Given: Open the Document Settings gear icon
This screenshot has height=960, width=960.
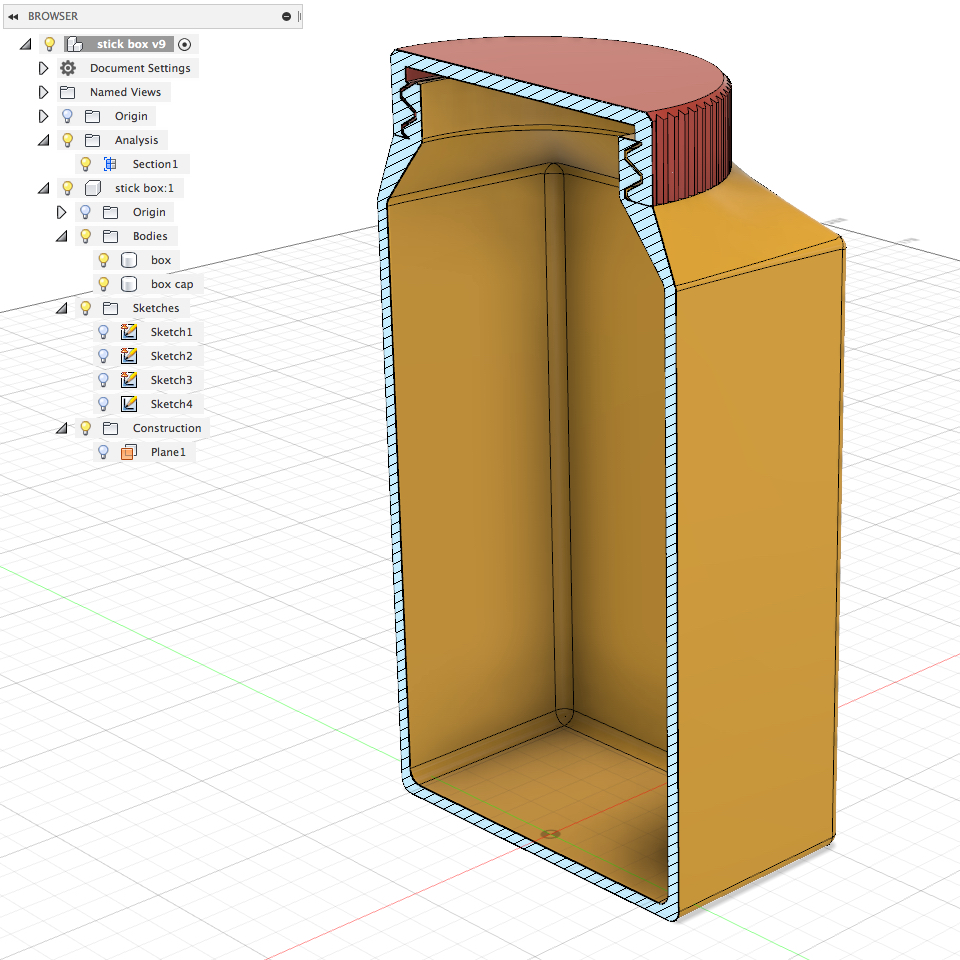Looking at the screenshot, I should pos(67,68).
